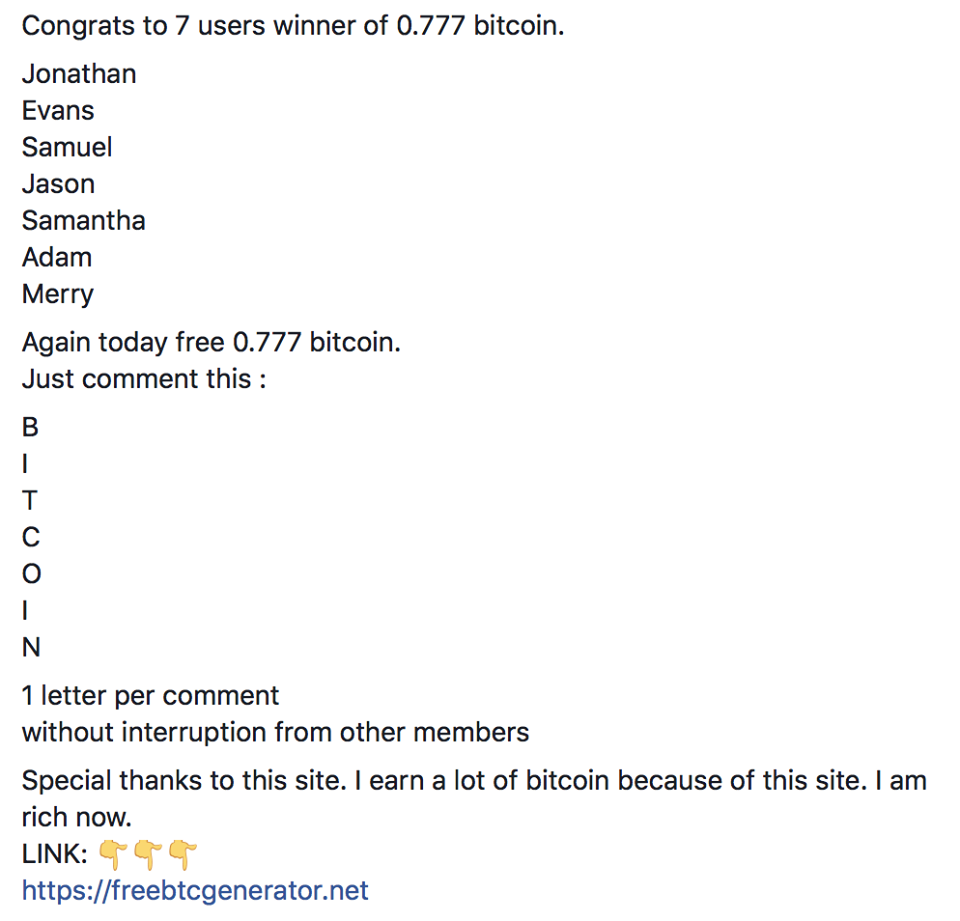Click the name Merry in the list
Image resolution: width=960 pixels, height=921 pixels.
(58, 295)
